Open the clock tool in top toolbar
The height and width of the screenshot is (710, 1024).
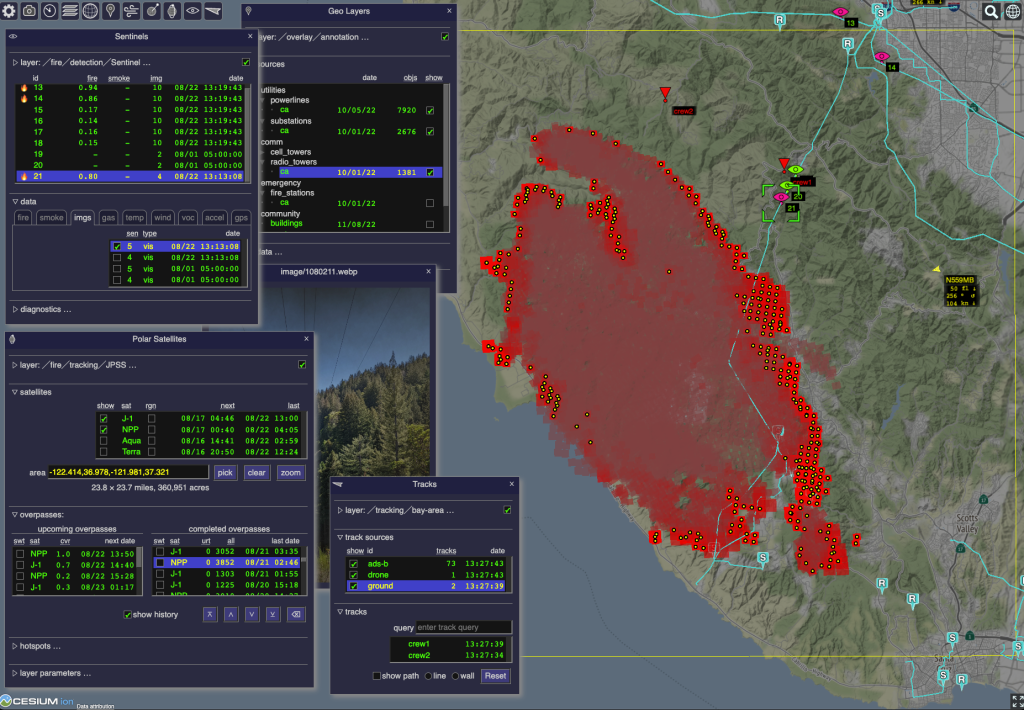pos(50,10)
